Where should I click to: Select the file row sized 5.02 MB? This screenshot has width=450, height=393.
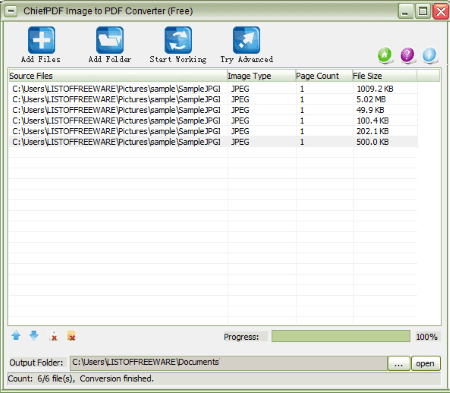point(213,99)
